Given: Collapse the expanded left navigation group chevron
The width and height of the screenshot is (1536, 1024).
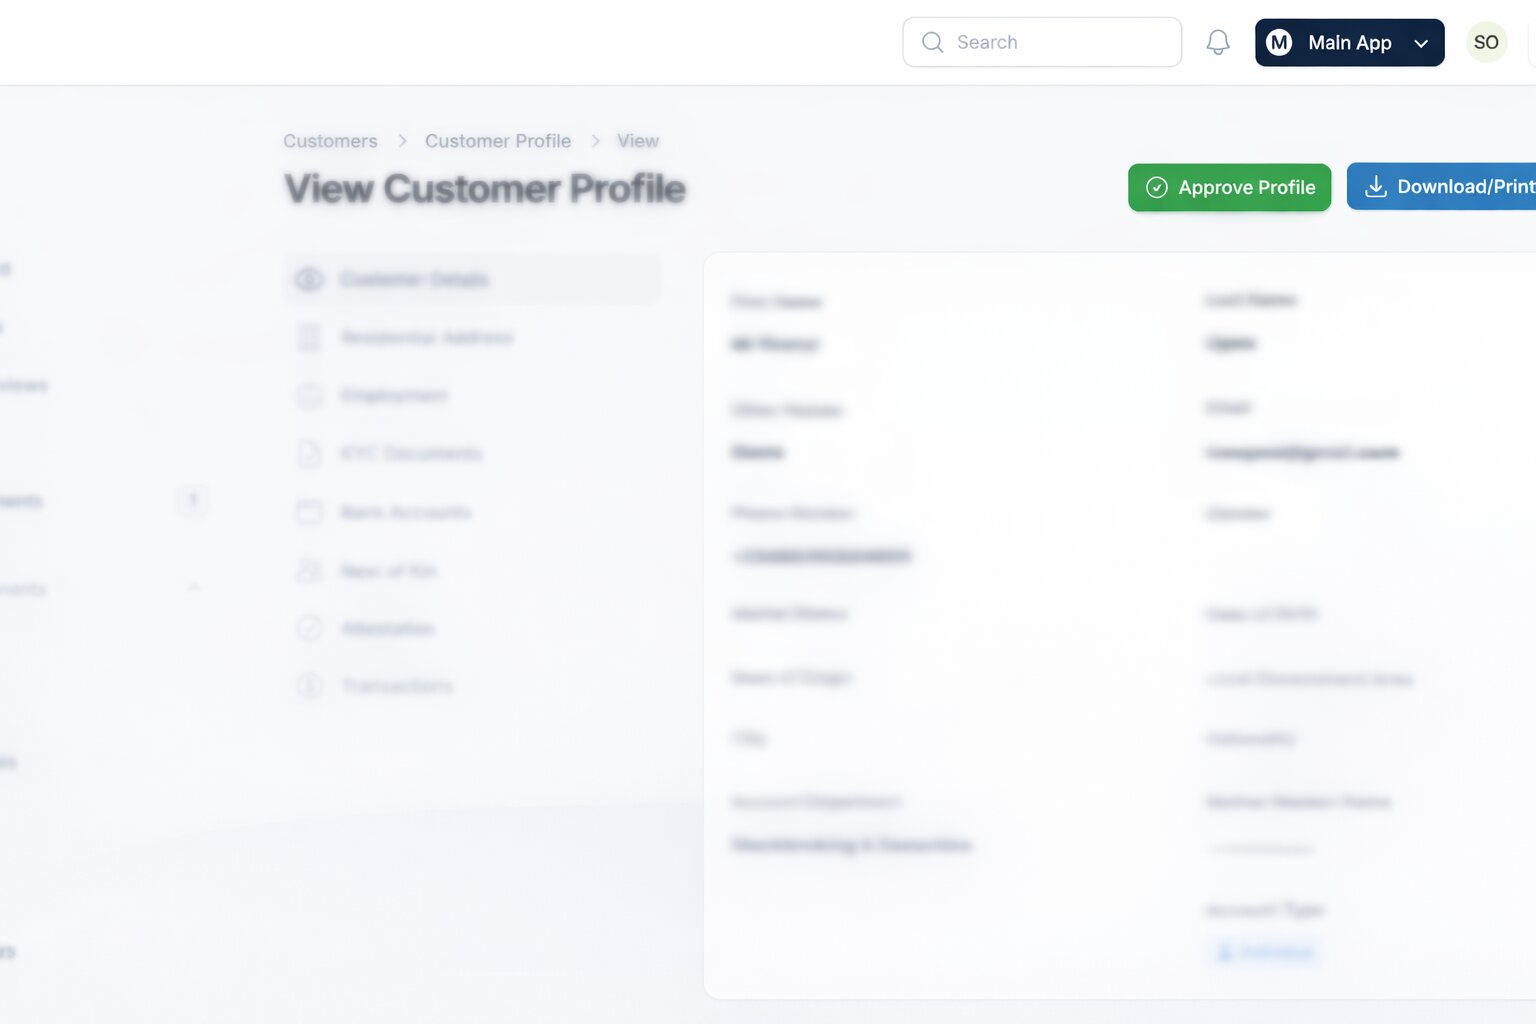Looking at the screenshot, I should pos(194,588).
